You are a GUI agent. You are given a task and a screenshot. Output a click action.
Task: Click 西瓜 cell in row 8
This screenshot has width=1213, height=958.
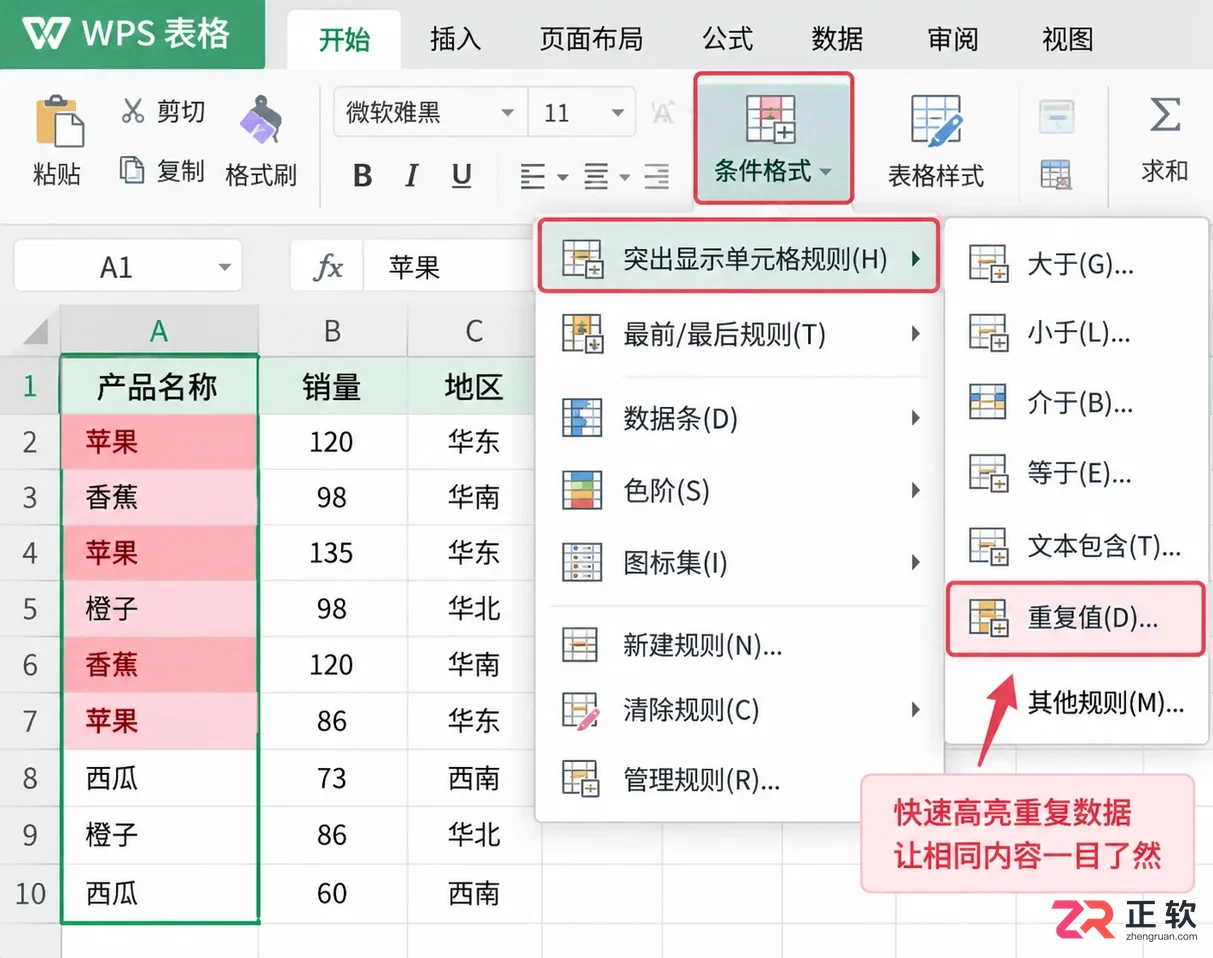tap(159, 778)
